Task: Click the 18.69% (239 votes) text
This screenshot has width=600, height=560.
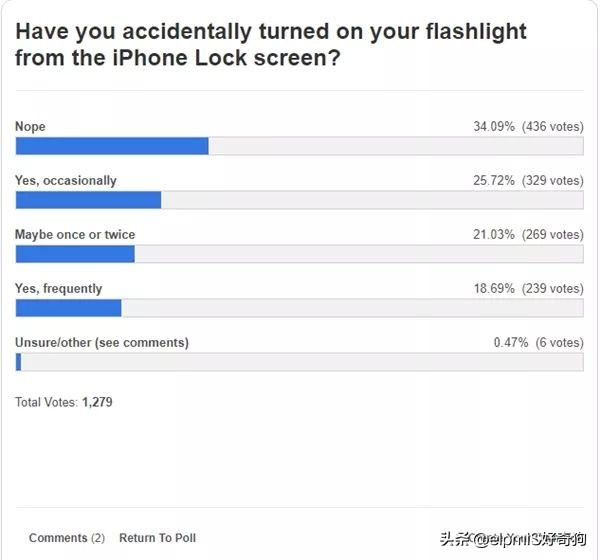Action: tap(527, 289)
